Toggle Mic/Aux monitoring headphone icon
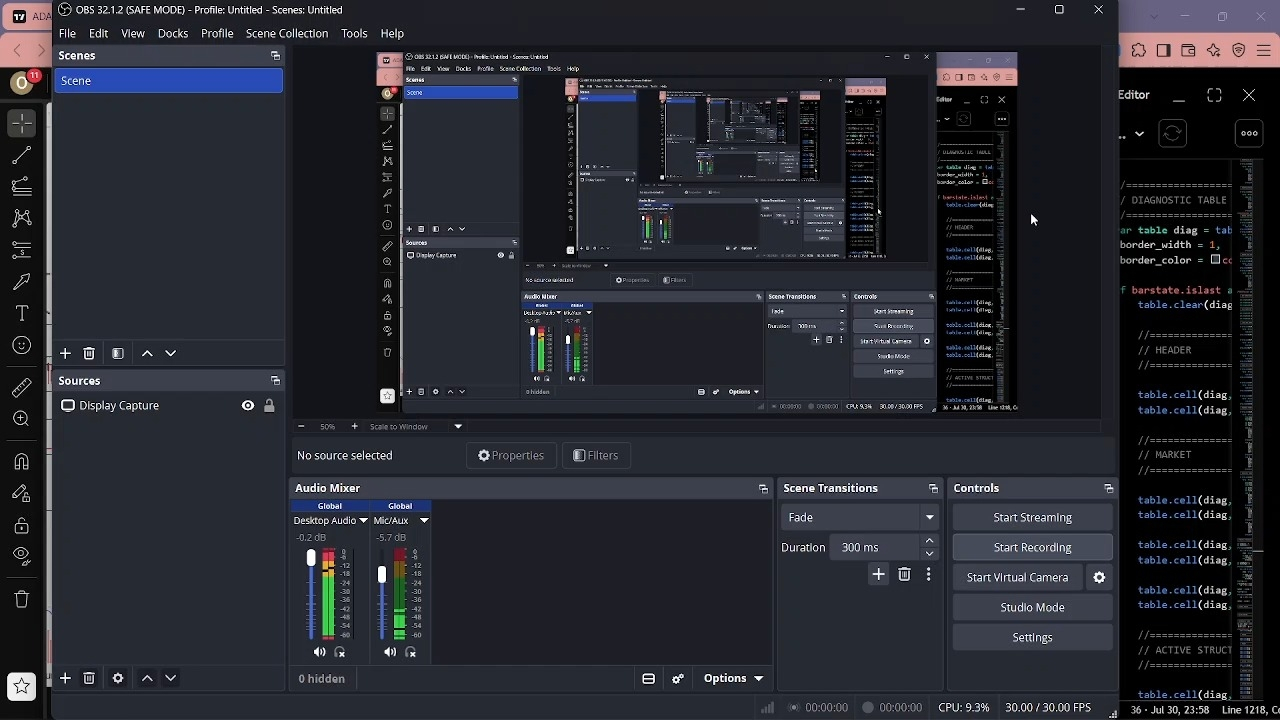 point(410,652)
